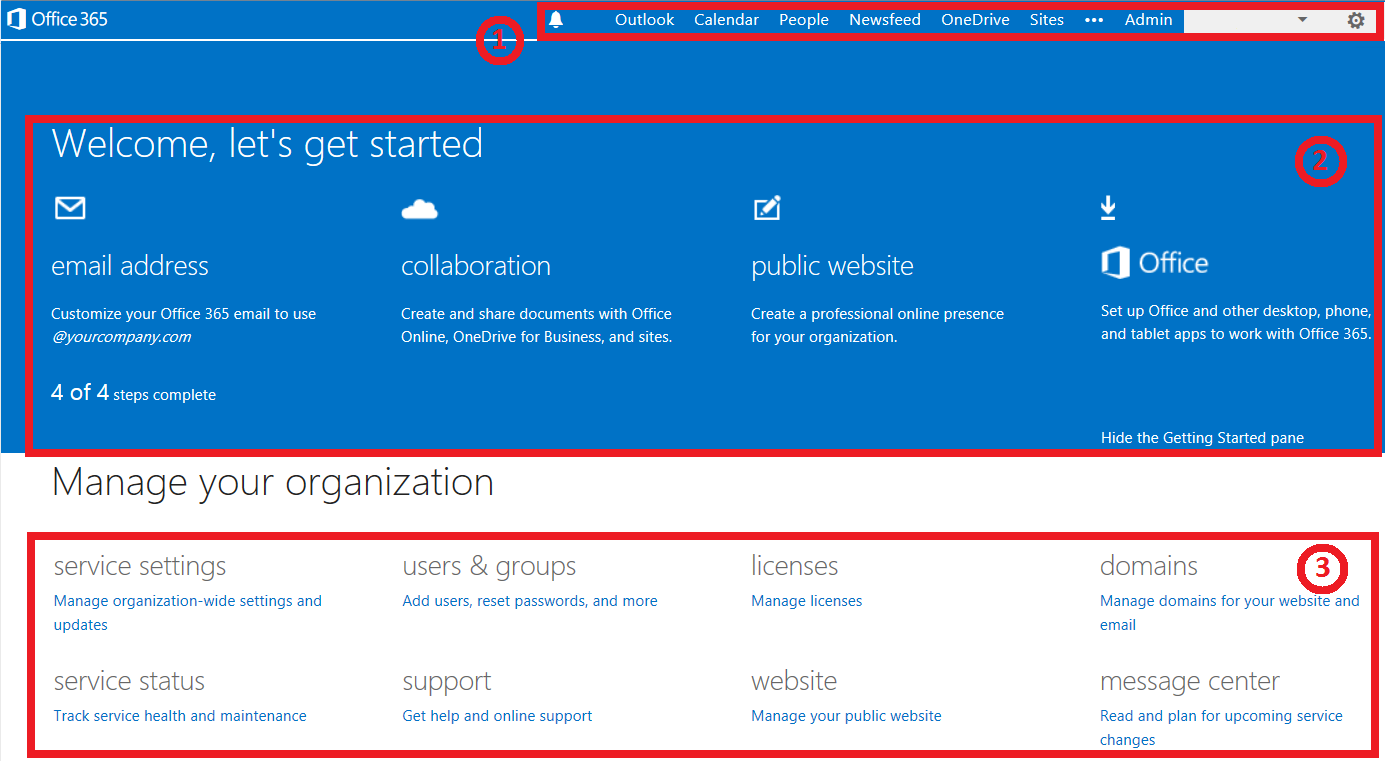The image size is (1385, 761).
Task: Click the Create and share documents description
Action: coord(537,325)
